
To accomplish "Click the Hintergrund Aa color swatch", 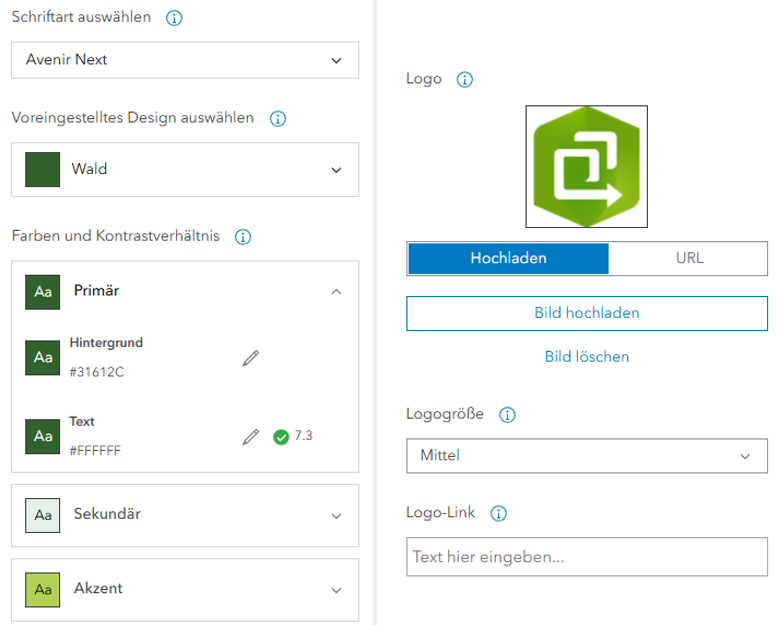I will (x=43, y=358).
